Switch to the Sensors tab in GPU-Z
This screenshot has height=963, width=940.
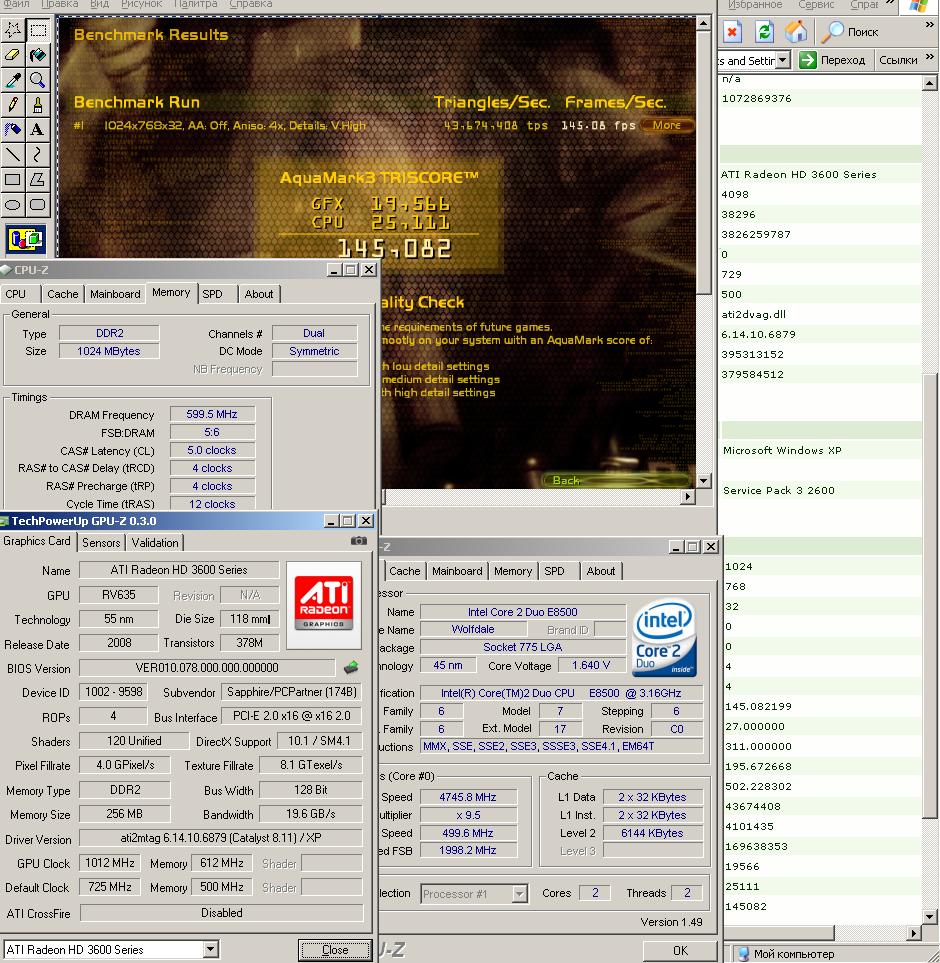[x=101, y=543]
